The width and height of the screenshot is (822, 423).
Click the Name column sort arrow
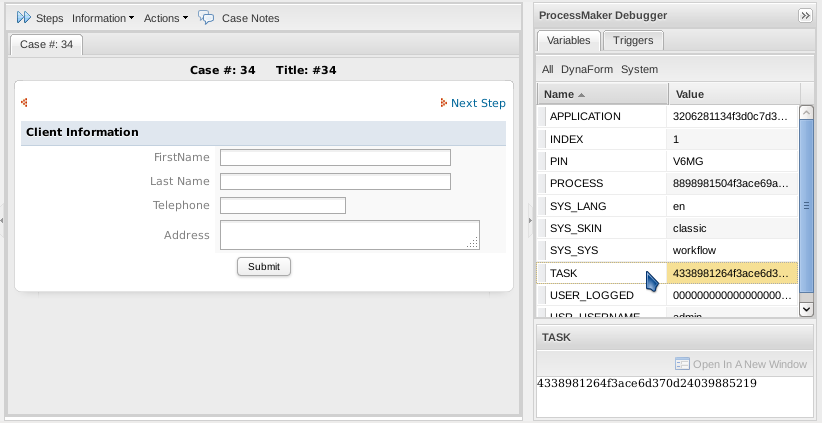click(x=582, y=94)
